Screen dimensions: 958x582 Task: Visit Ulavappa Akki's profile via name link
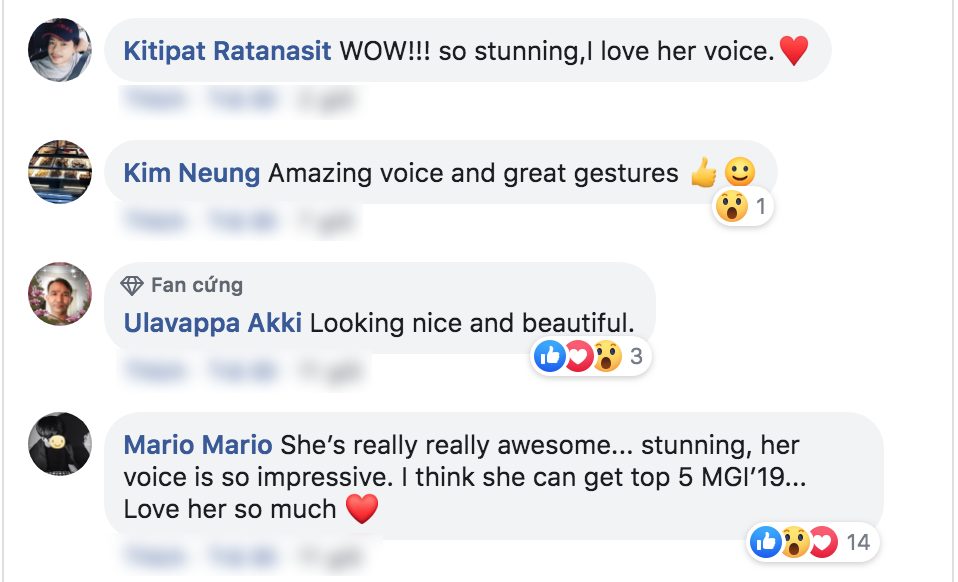click(x=212, y=323)
